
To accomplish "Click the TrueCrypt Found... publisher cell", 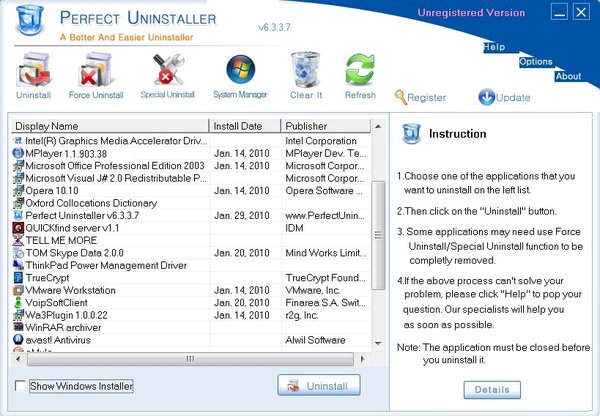I will tap(326, 277).
